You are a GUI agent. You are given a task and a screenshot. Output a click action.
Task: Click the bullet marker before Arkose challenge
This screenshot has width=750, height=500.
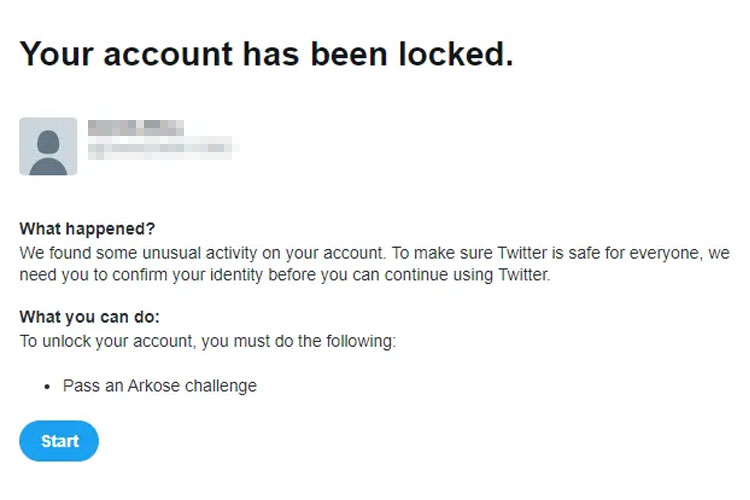click(x=47, y=386)
